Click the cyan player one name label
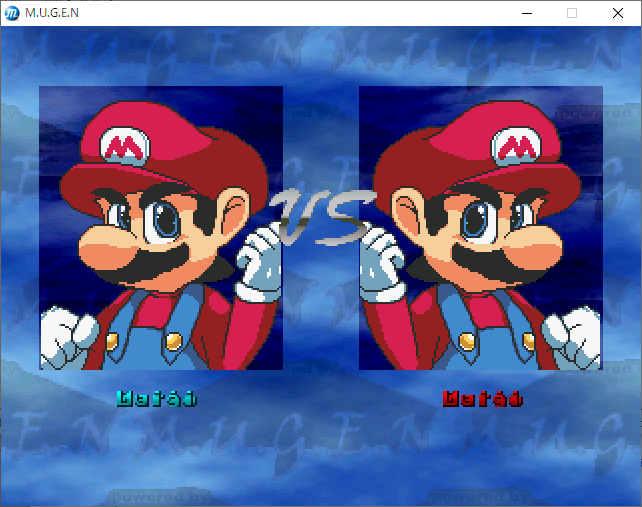This screenshot has width=642, height=507. [x=157, y=398]
